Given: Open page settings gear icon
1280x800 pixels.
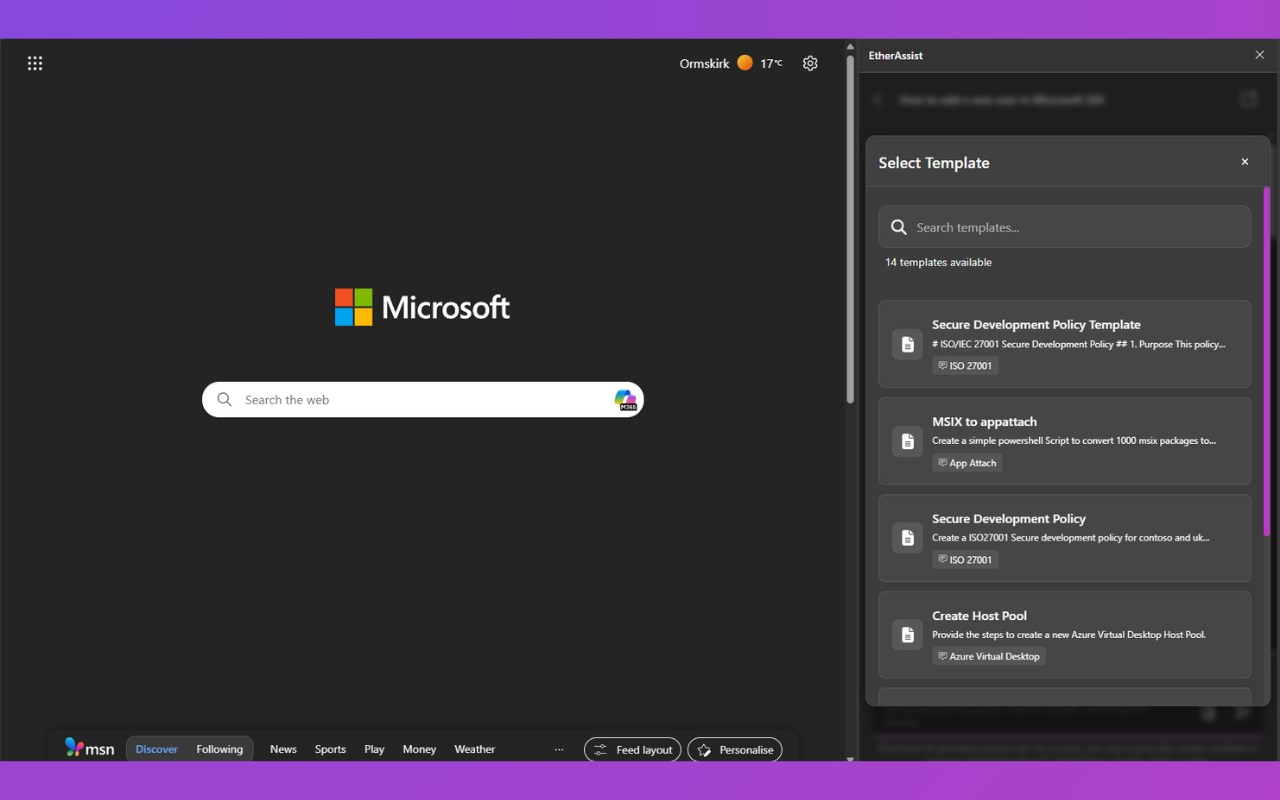Looking at the screenshot, I should (810, 63).
